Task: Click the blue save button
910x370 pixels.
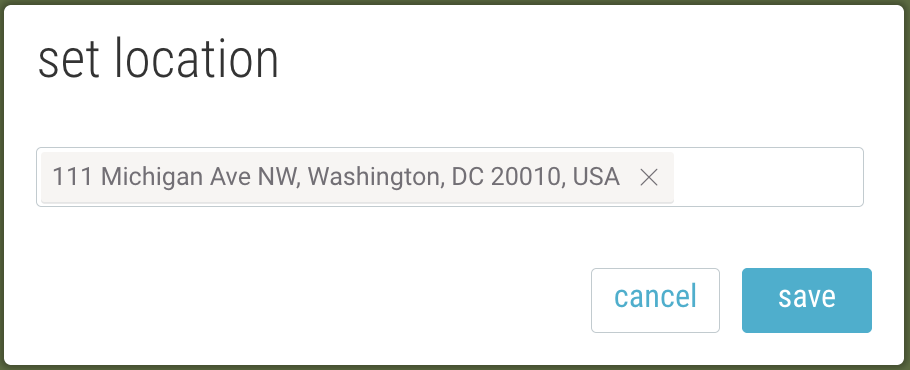Action: [807, 300]
